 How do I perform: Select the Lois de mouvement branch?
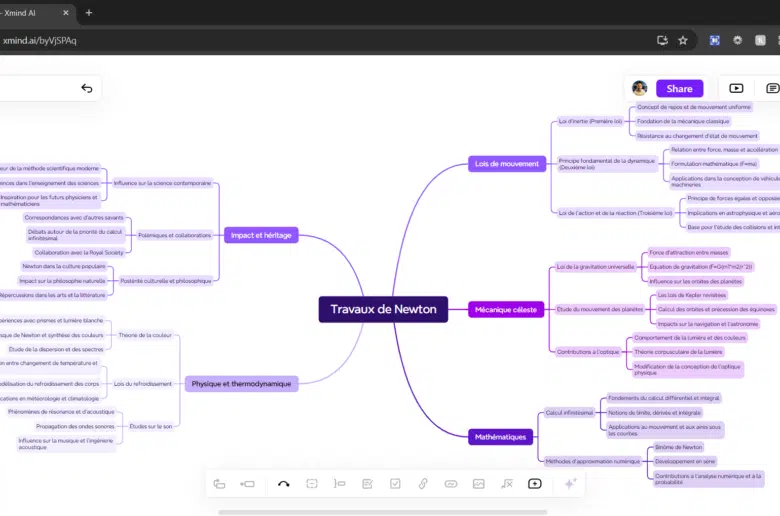(506, 163)
